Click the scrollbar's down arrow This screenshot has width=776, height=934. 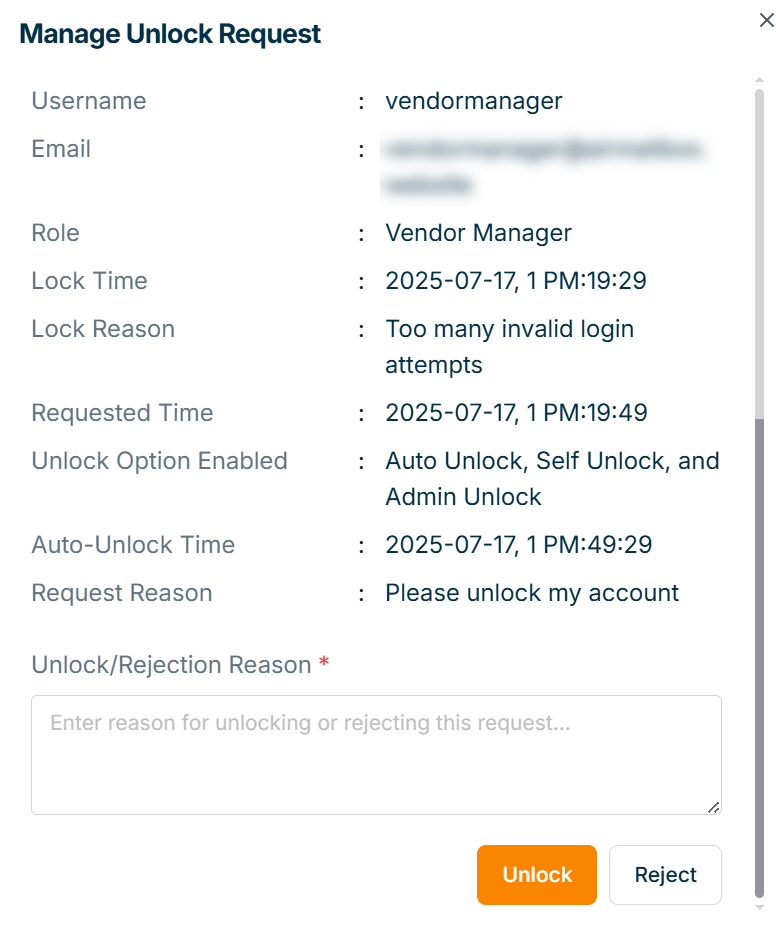pyautogui.click(x=760, y=907)
